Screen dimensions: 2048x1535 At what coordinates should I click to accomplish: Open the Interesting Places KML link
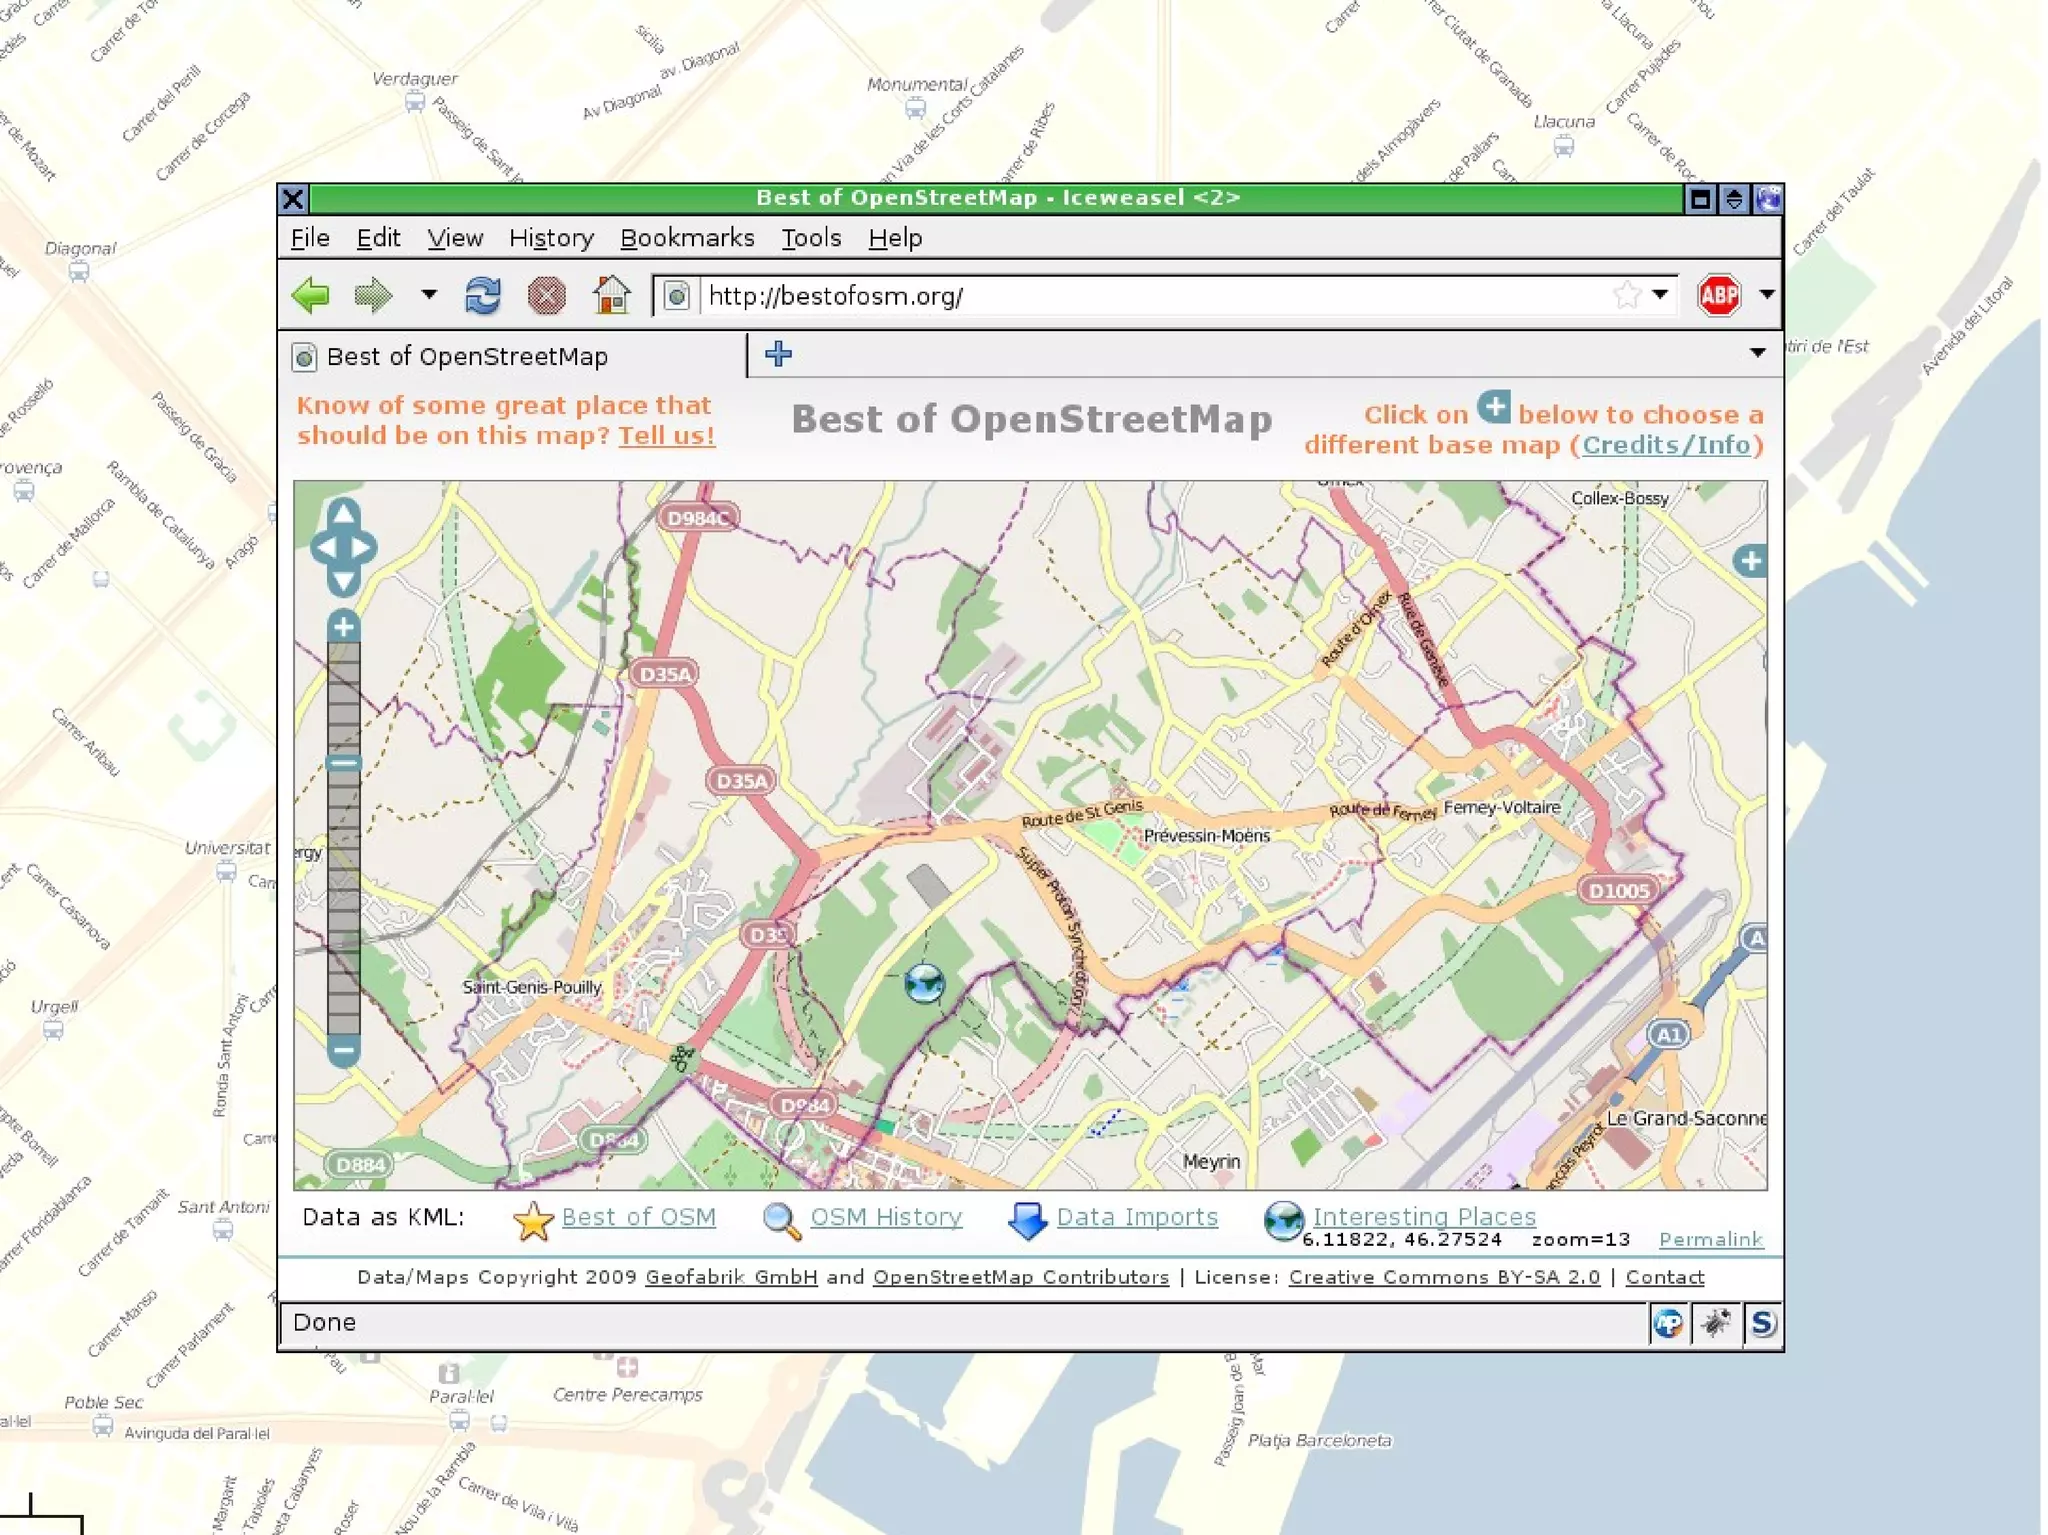point(1423,1216)
